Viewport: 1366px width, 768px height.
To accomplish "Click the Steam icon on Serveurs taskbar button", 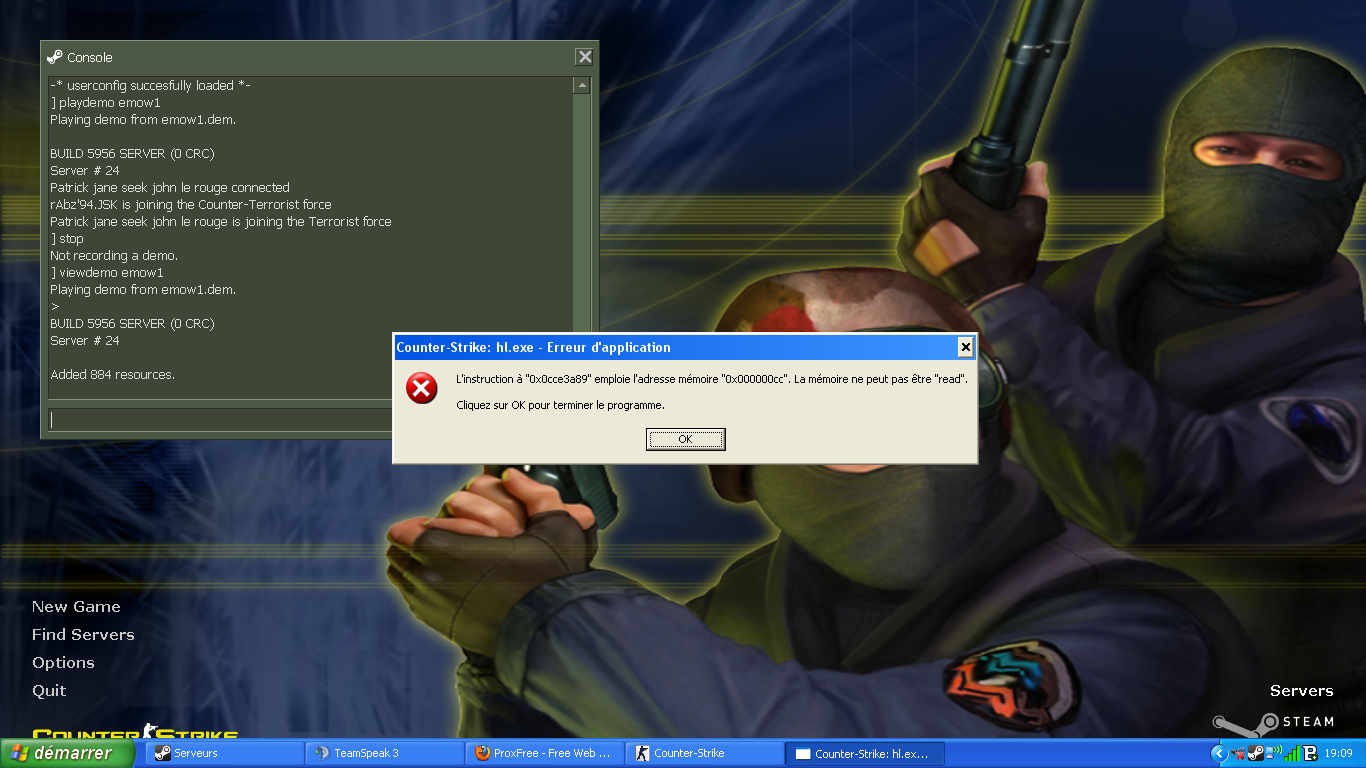I will point(162,753).
